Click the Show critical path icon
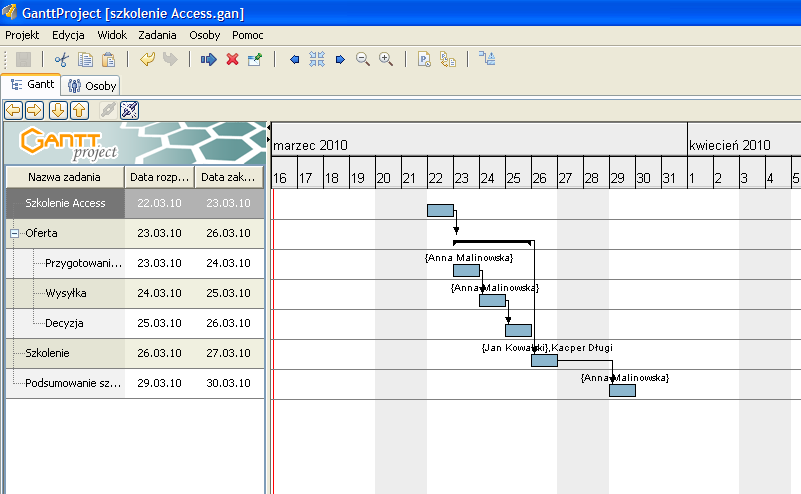Image resolution: width=801 pixels, height=494 pixels. (x=487, y=58)
